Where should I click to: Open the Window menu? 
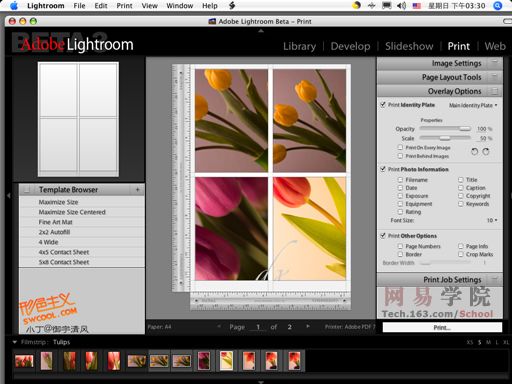point(180,6)
